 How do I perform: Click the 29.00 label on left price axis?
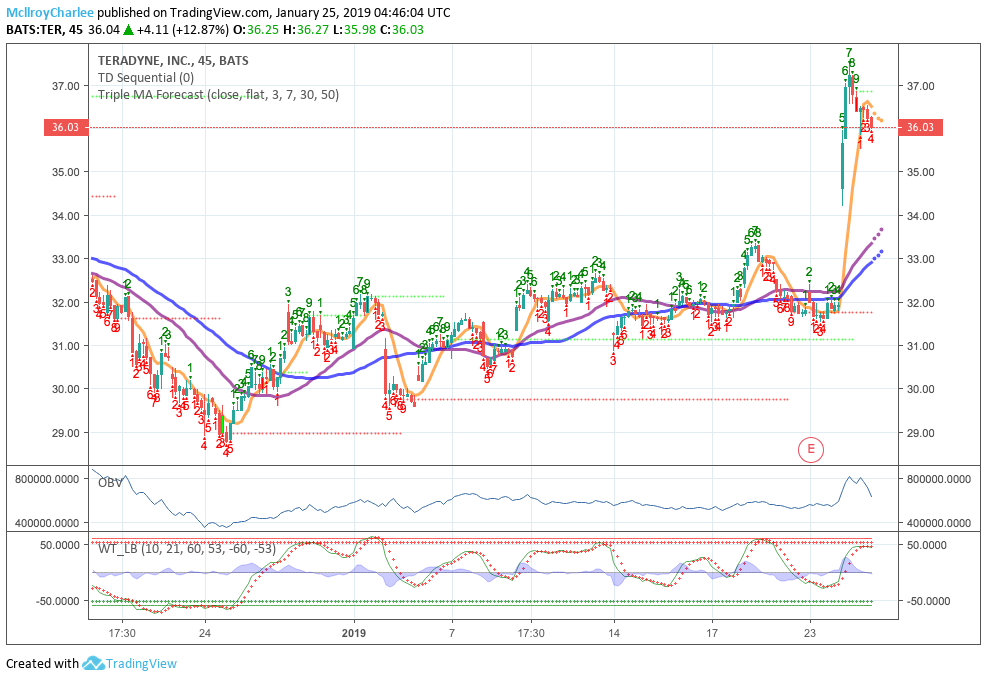pos(65,433)
